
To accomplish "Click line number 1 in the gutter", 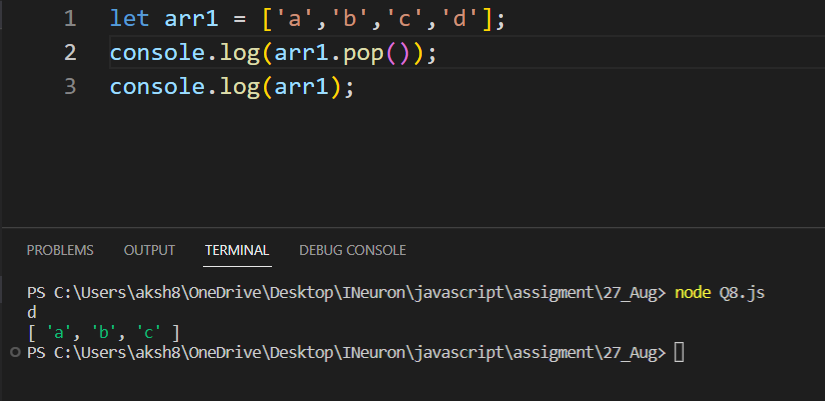I will (x=70, y=20).
